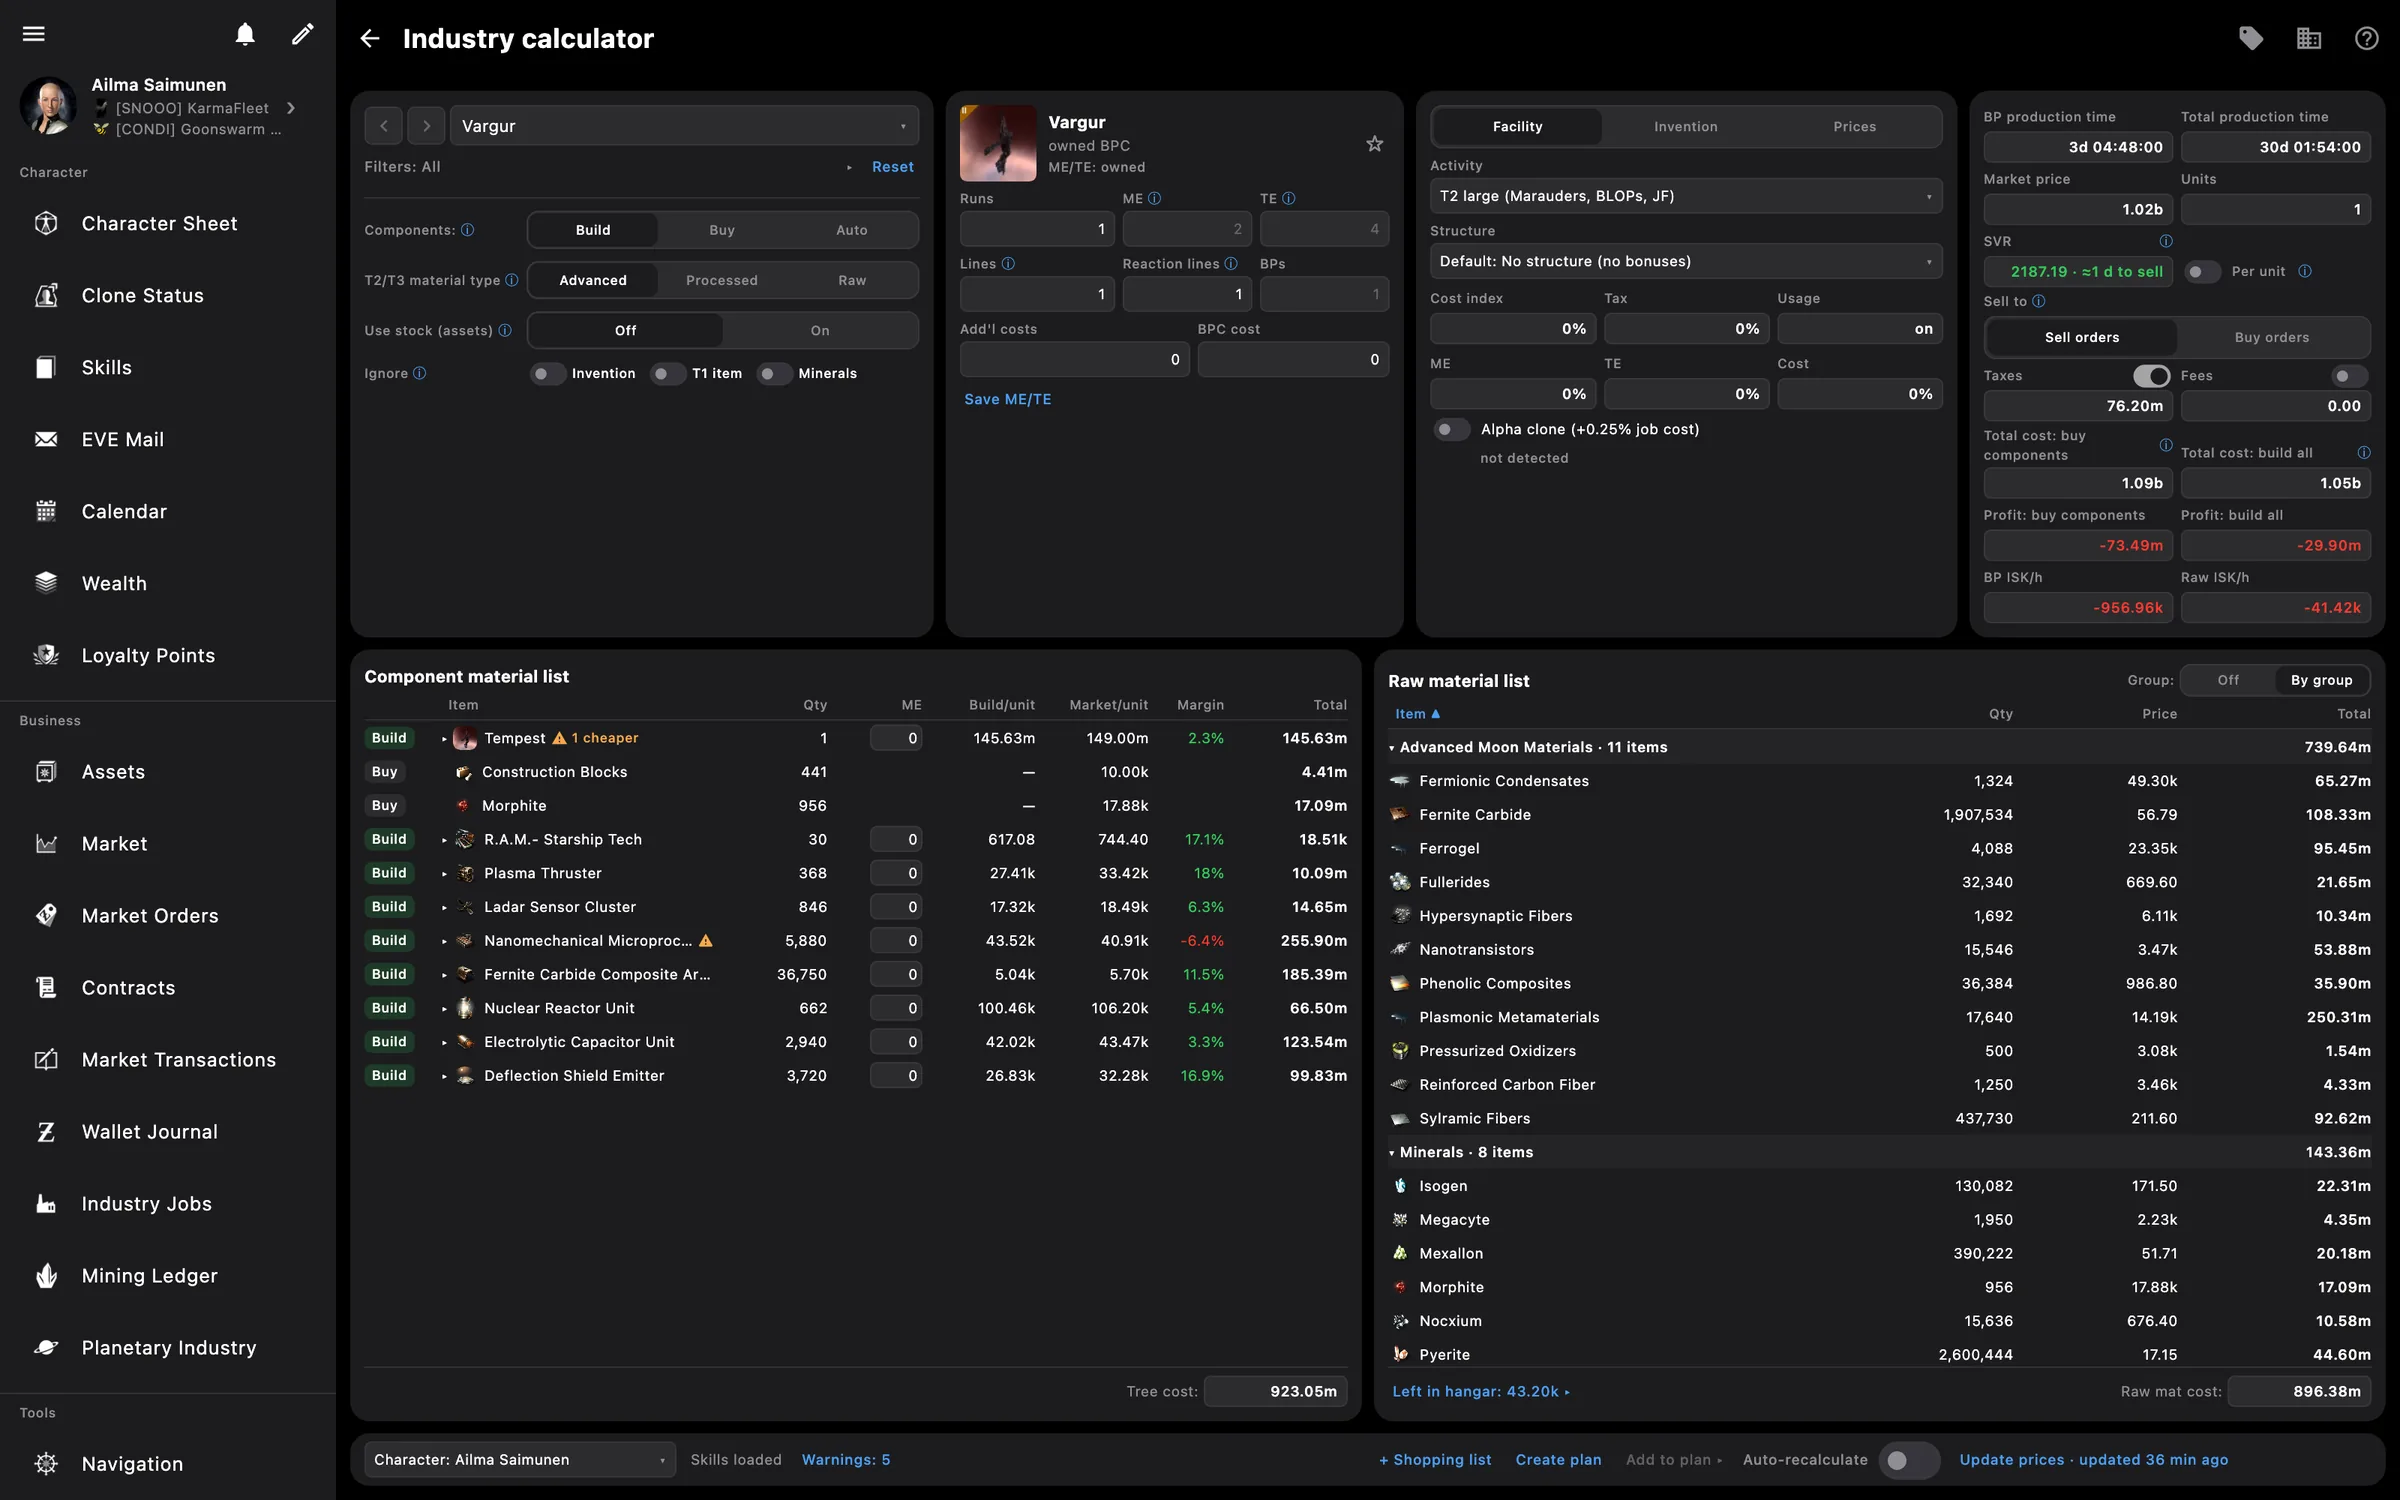Turn off the Taxes switch
The width and height of the screenshot is (2400, 1500).
coord(2151,376)
